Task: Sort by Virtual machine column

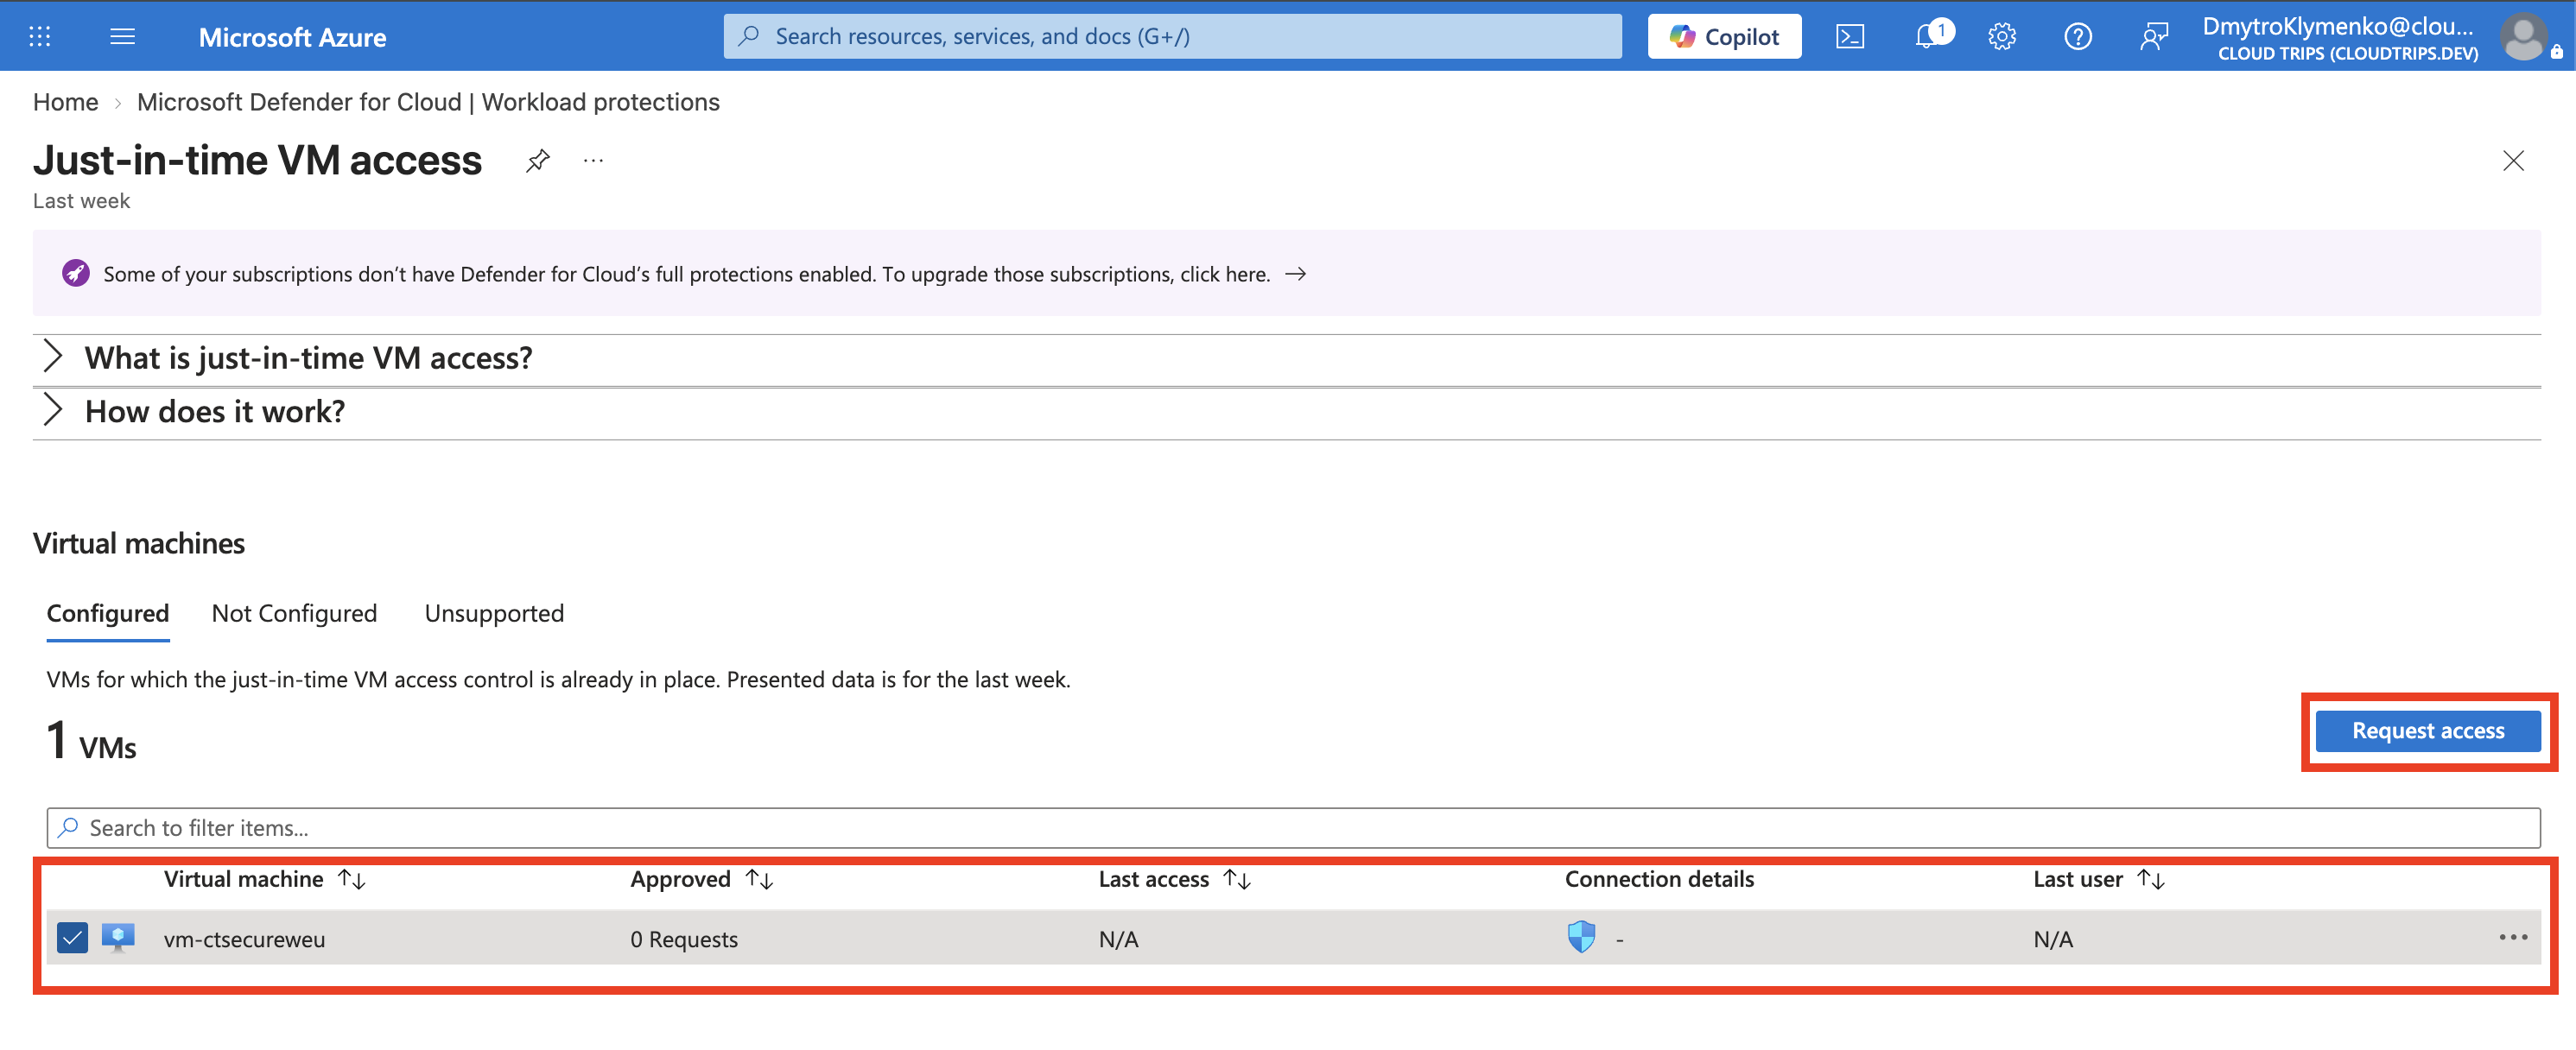Action: tap(265, 879)
